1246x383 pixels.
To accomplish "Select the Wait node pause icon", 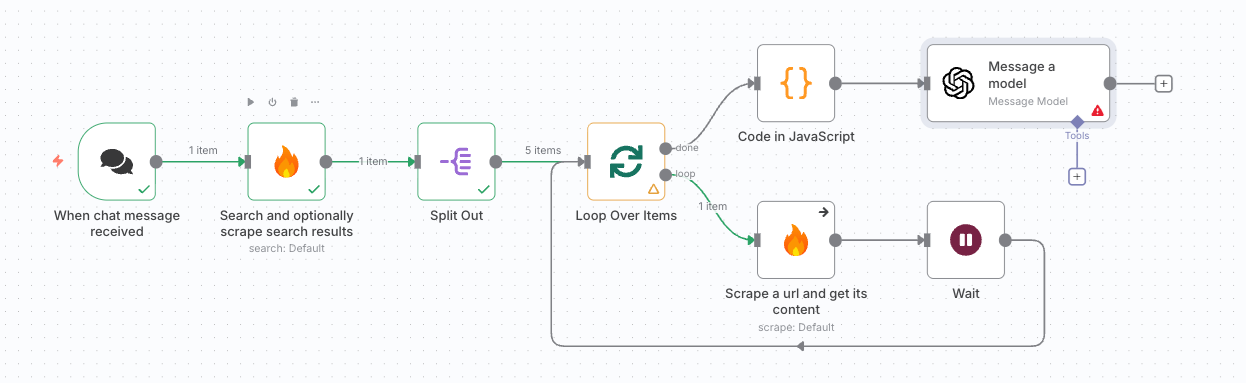I will click(966, 240).
